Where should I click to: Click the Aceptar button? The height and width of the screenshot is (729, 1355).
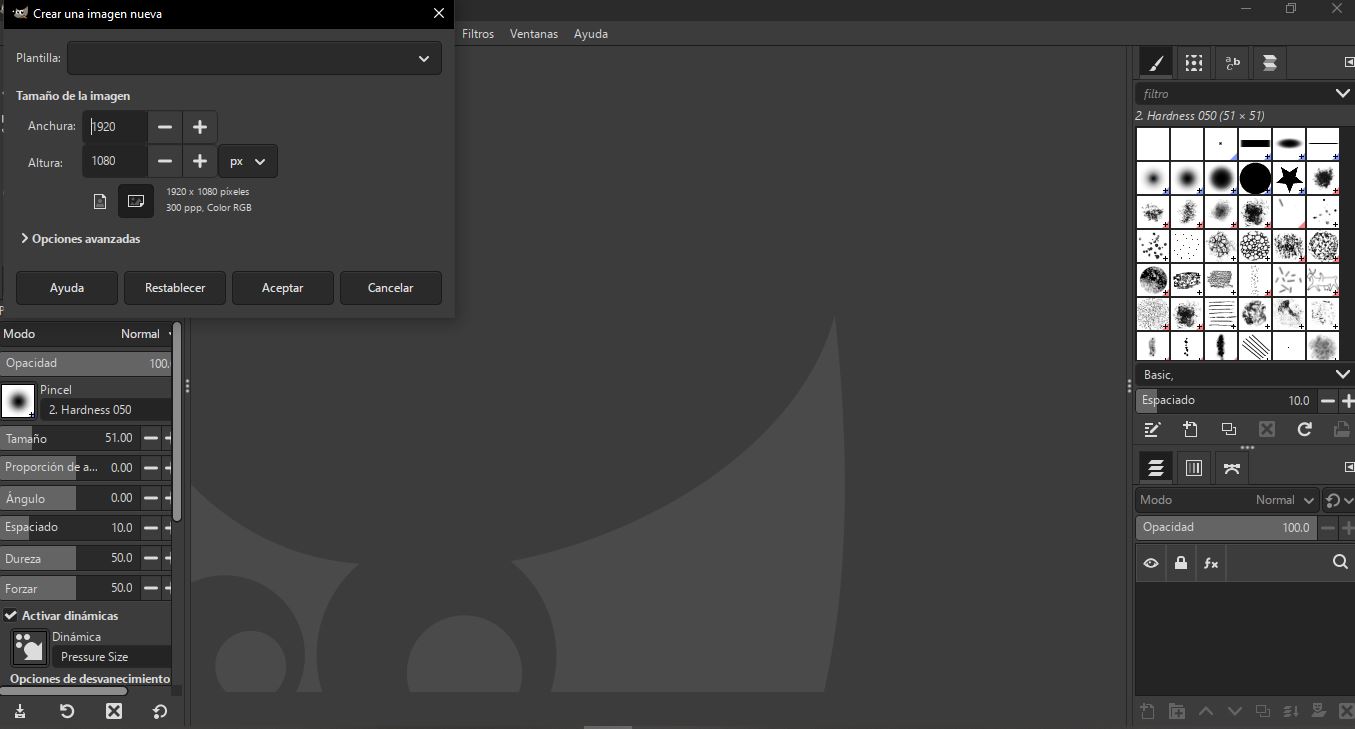tap(283, 287)
